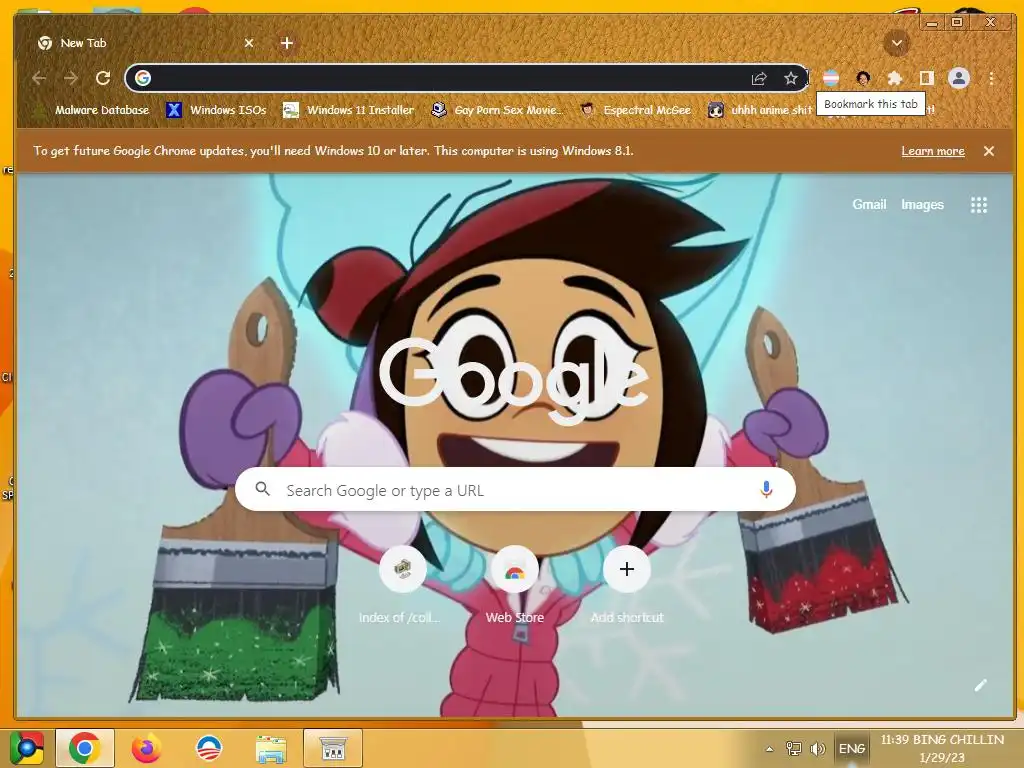1024x768 pixels.
Task: Click the Search Google or type a URL box
Action: tap(515, 490)
